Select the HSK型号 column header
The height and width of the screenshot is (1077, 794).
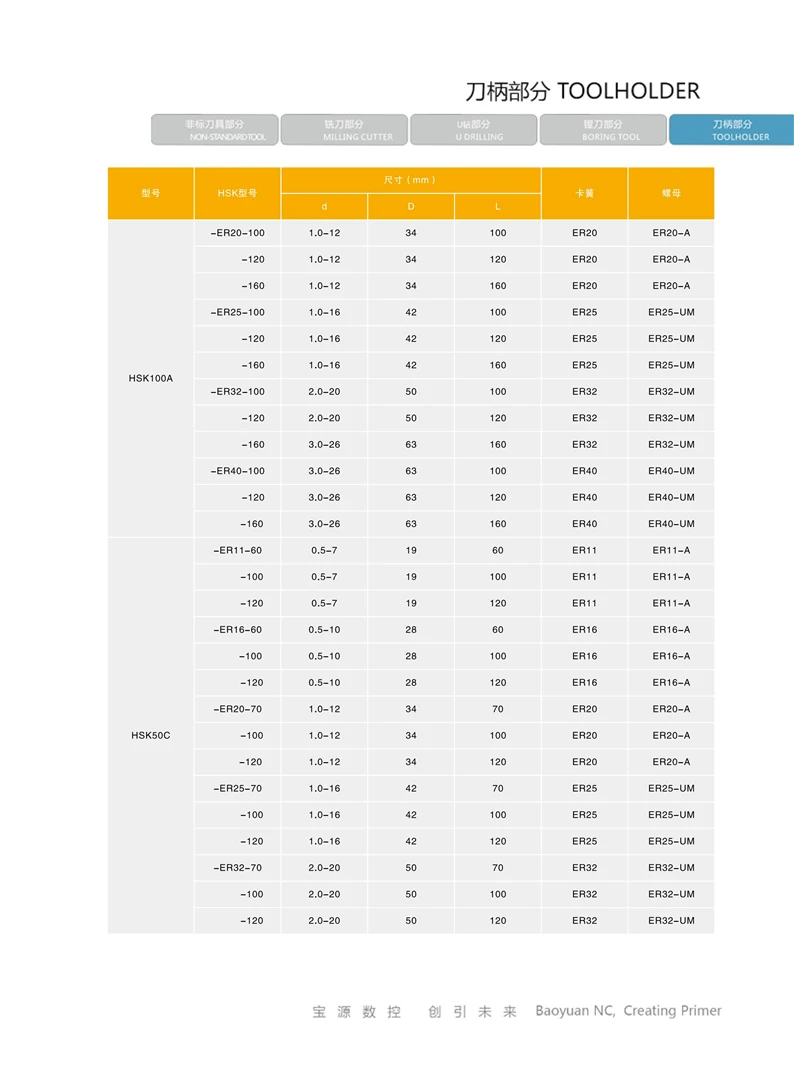[x=237, y=193]
